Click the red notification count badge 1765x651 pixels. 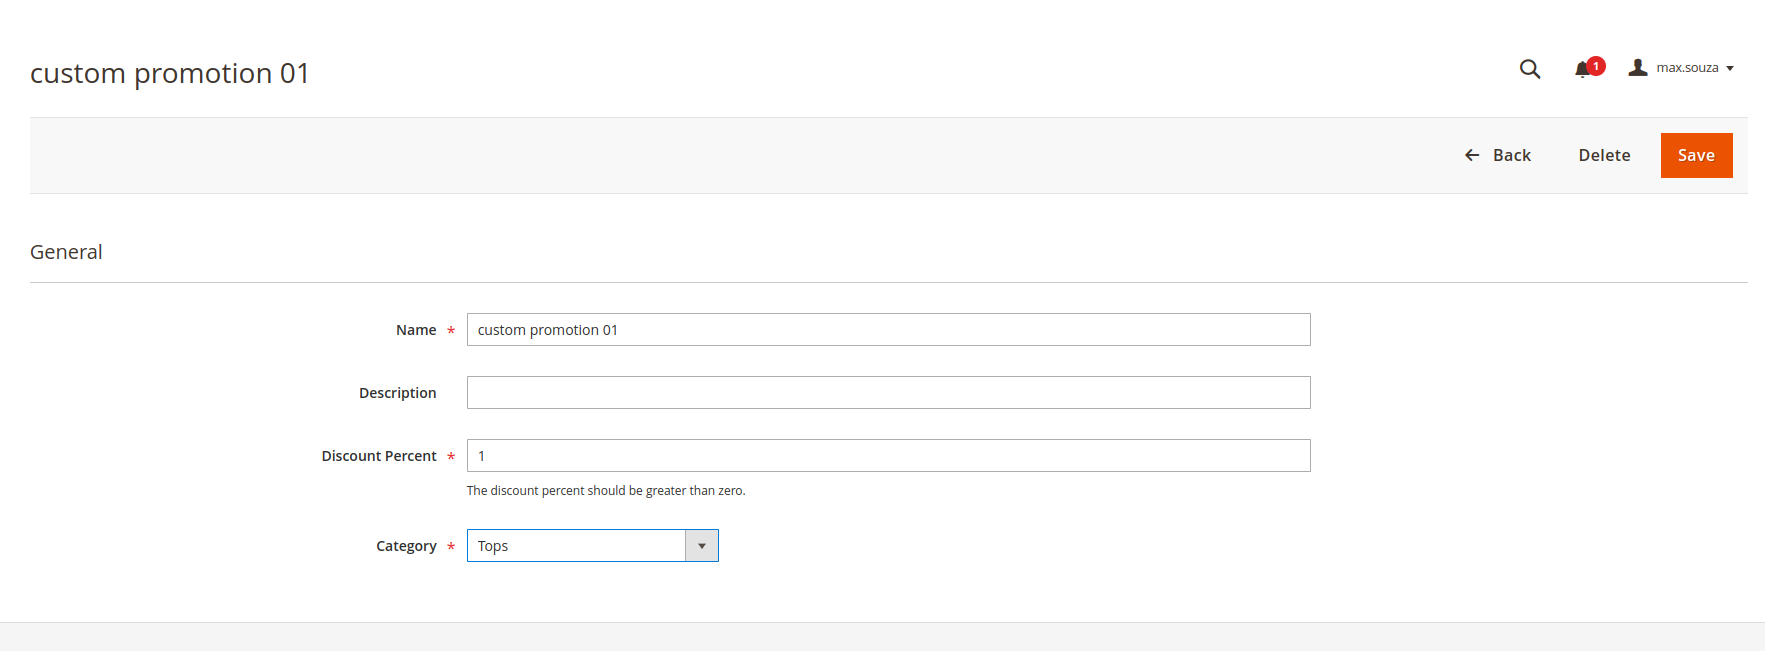pos(1596,66)
